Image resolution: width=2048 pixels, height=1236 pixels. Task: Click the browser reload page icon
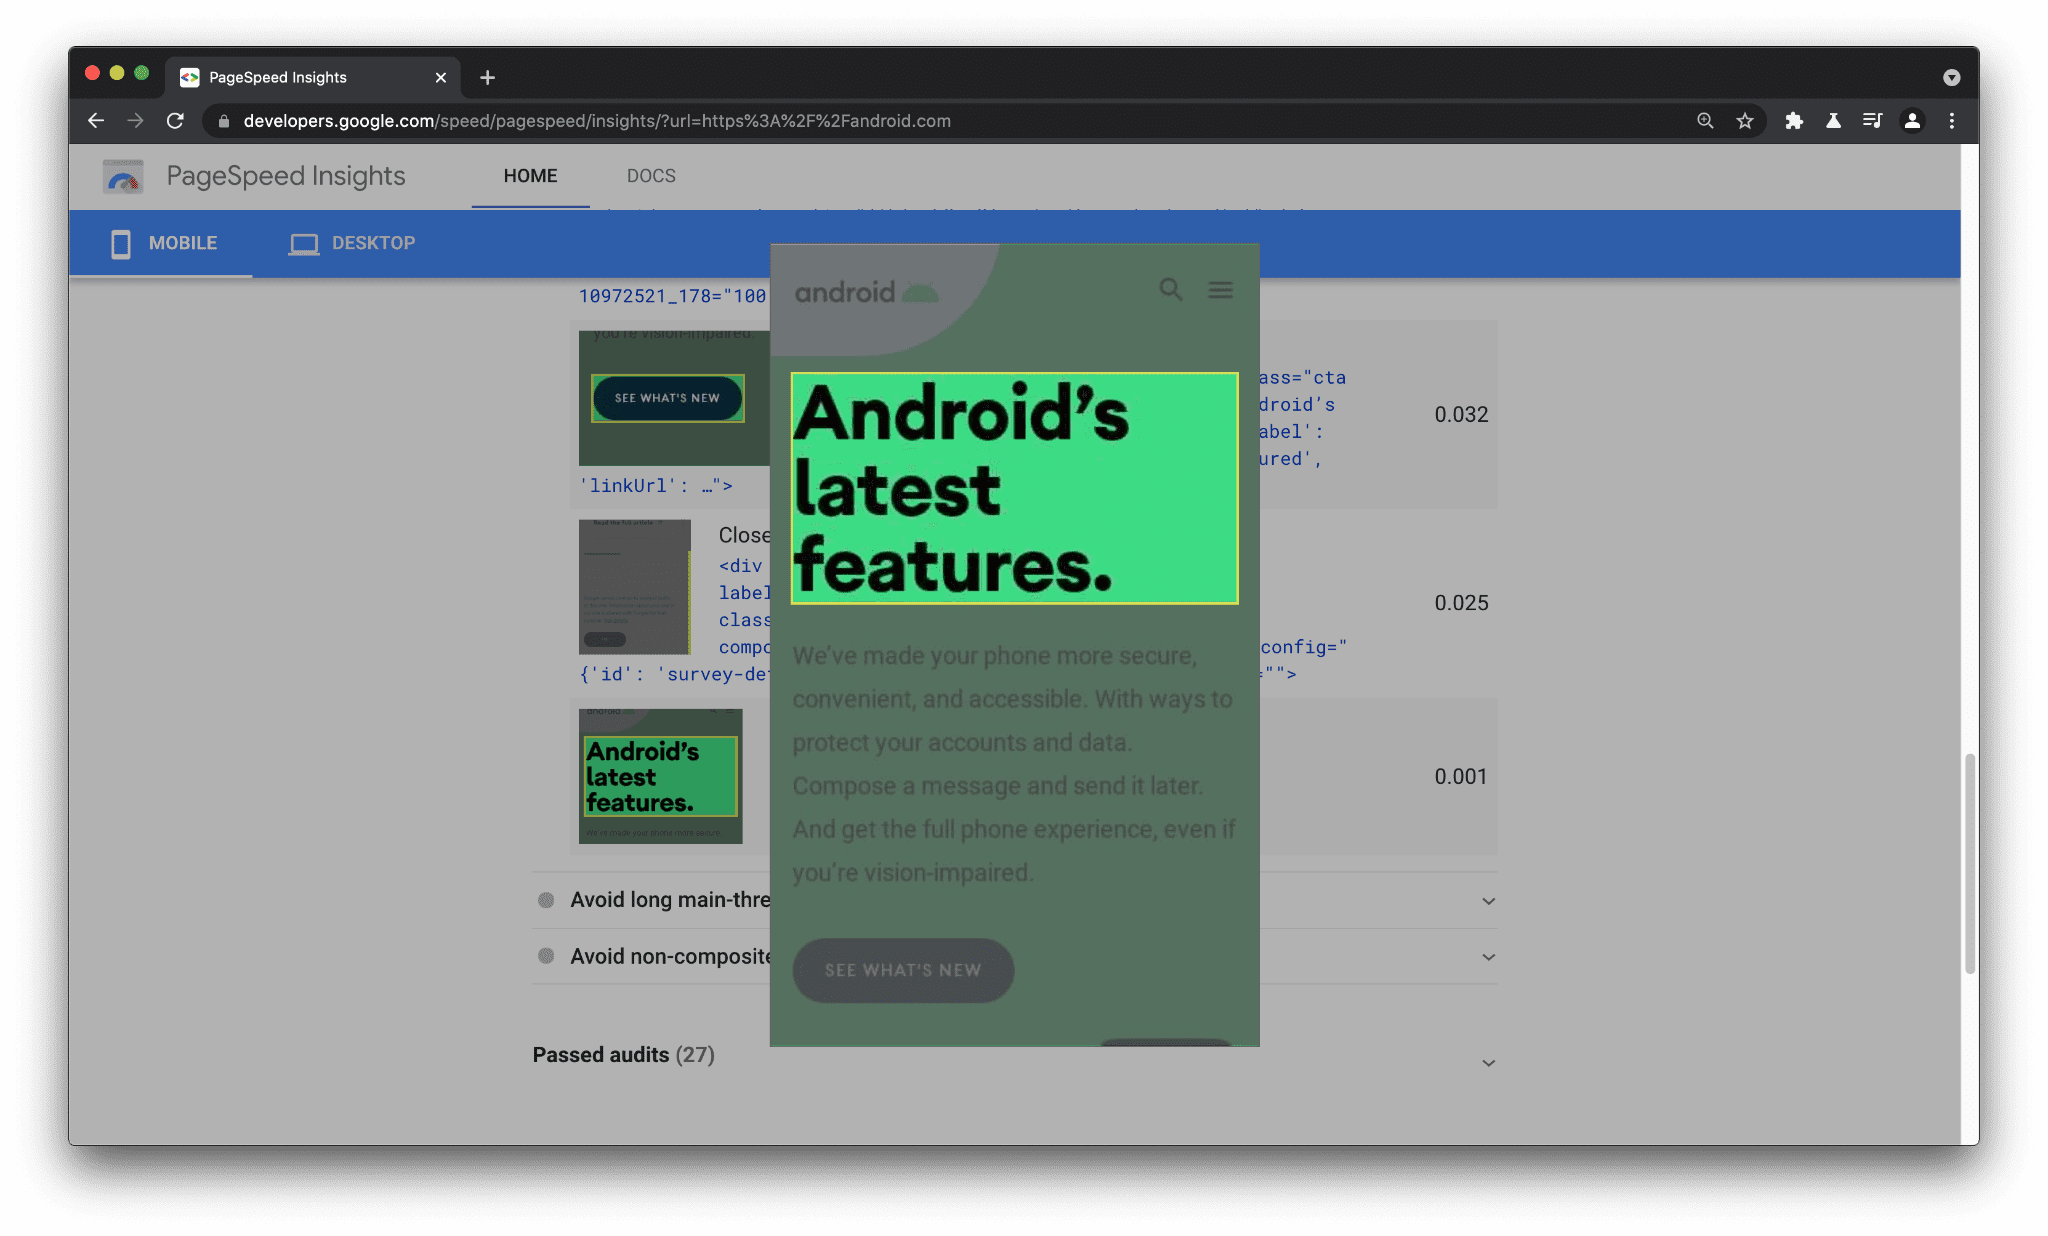click(174, 121)
